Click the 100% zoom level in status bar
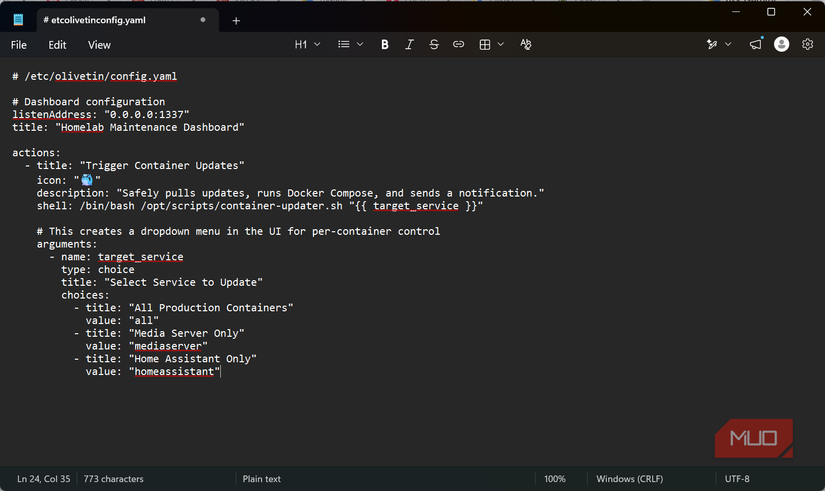 point(555,479)
